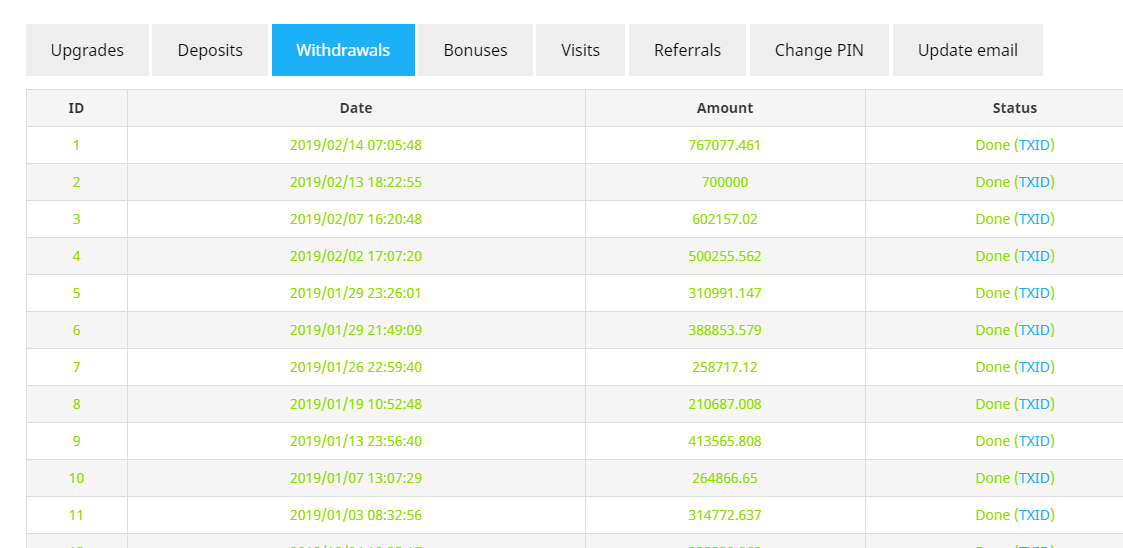The width and height of the screenshot is (1123, 548).
Task: Select the Withdrawals tab
Action: 343,50
